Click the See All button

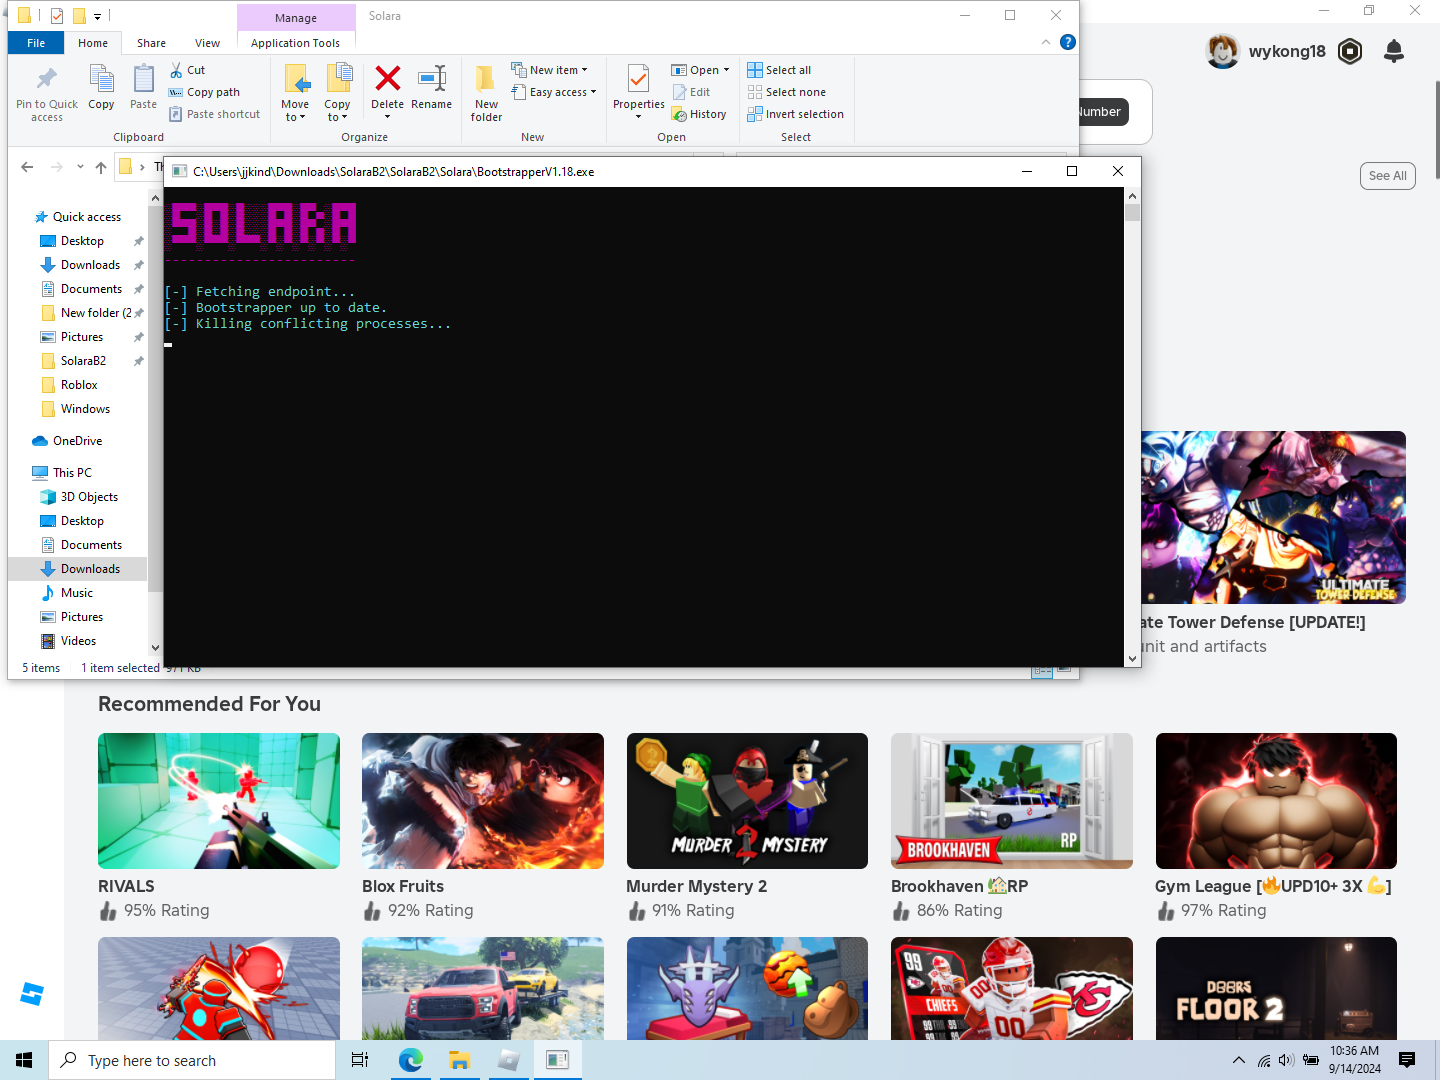1387,176
